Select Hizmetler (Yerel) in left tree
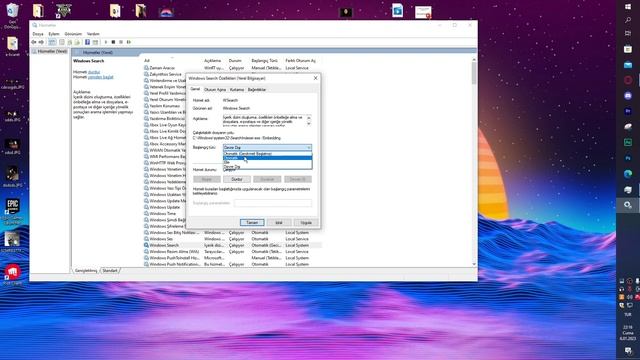This screenshot has height=360, width=640. [49, 51]
